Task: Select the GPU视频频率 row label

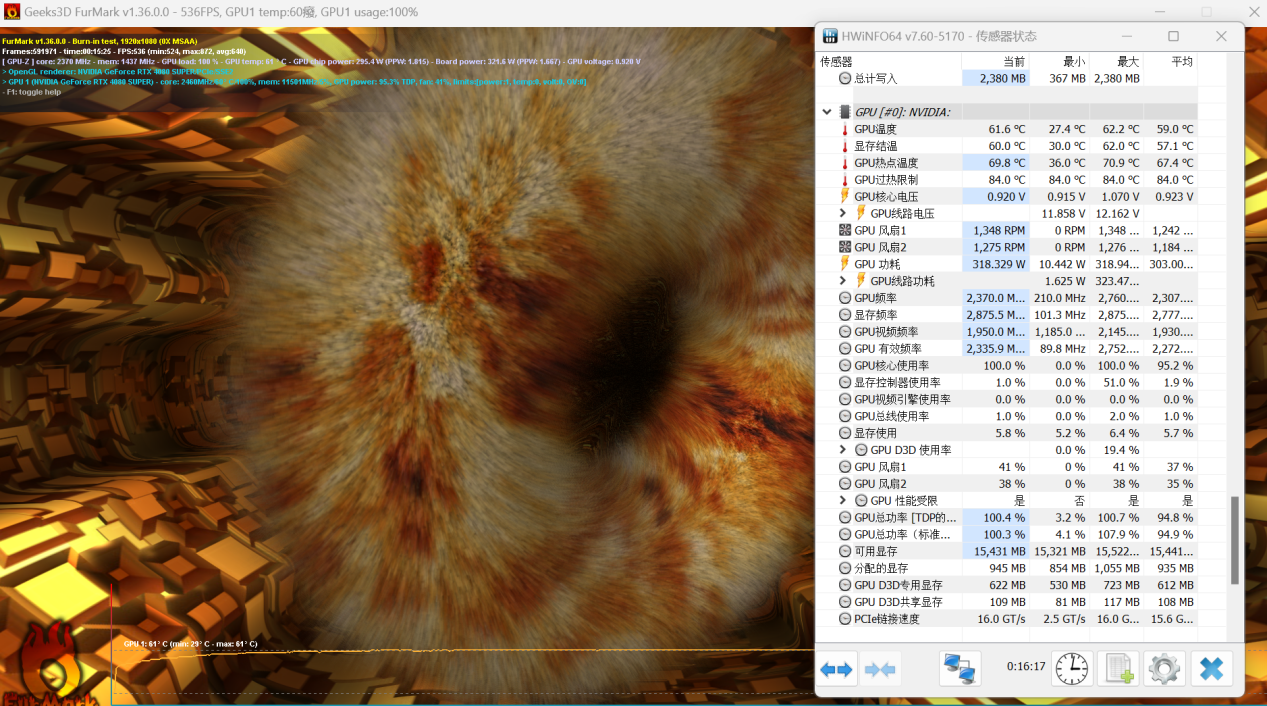Action: click(886, 332)
